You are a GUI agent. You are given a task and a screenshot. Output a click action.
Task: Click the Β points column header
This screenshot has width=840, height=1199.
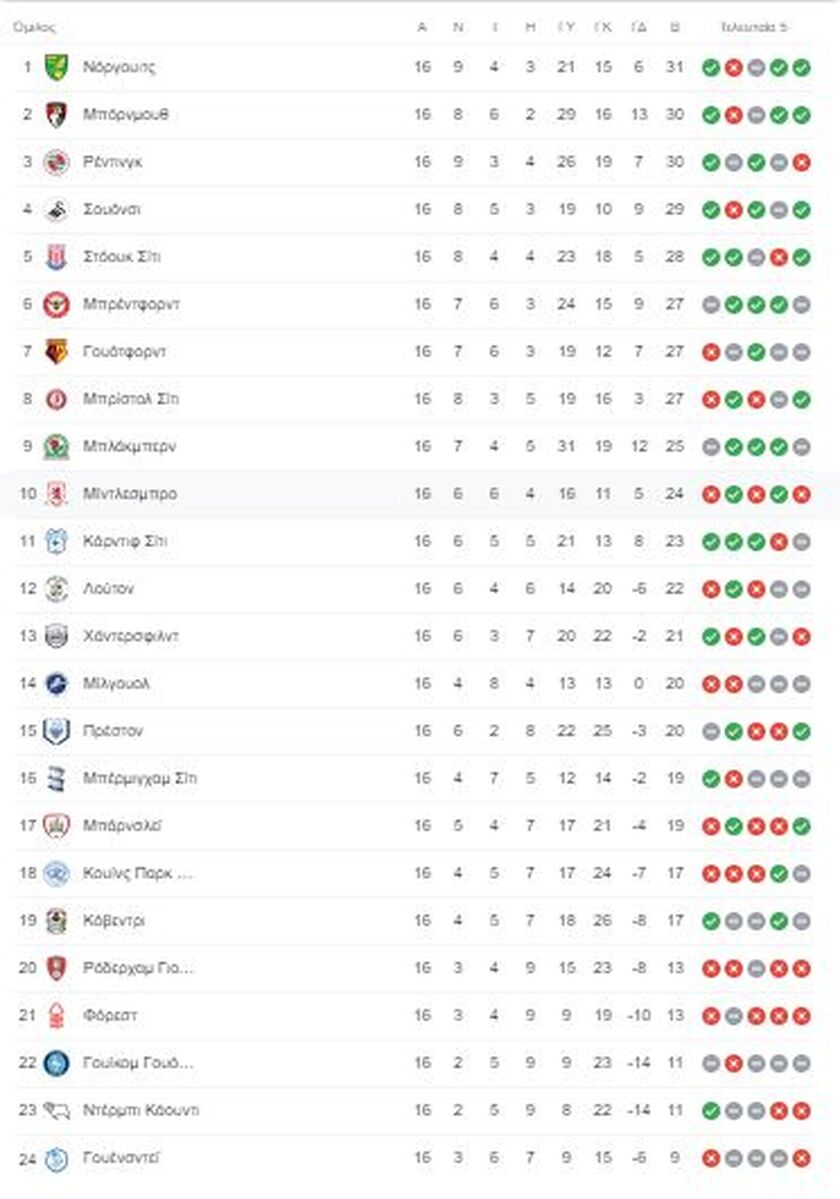[674, 28]
